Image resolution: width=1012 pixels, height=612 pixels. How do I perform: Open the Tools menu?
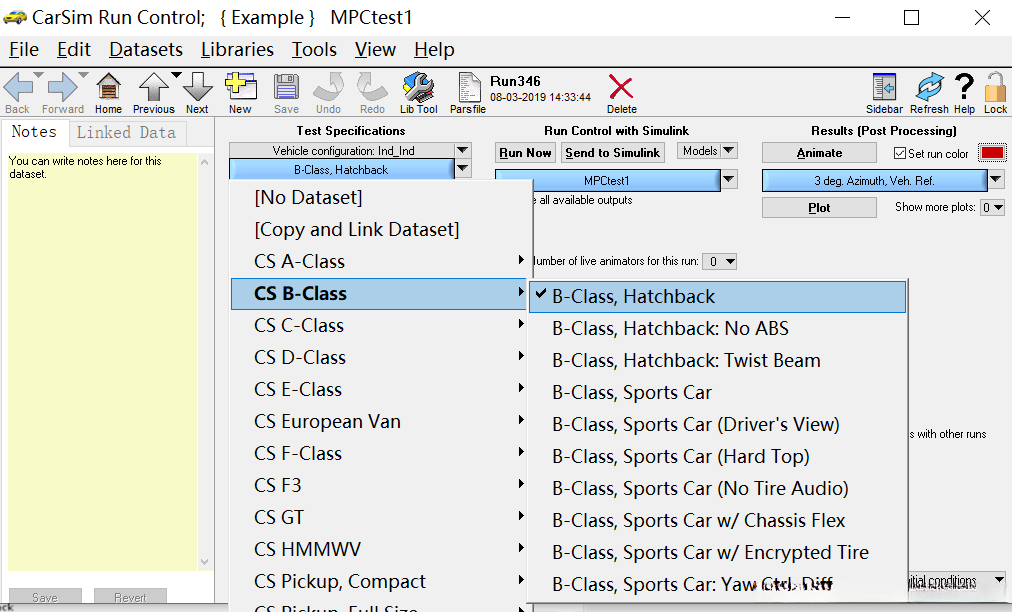click(x=314, y=50)
